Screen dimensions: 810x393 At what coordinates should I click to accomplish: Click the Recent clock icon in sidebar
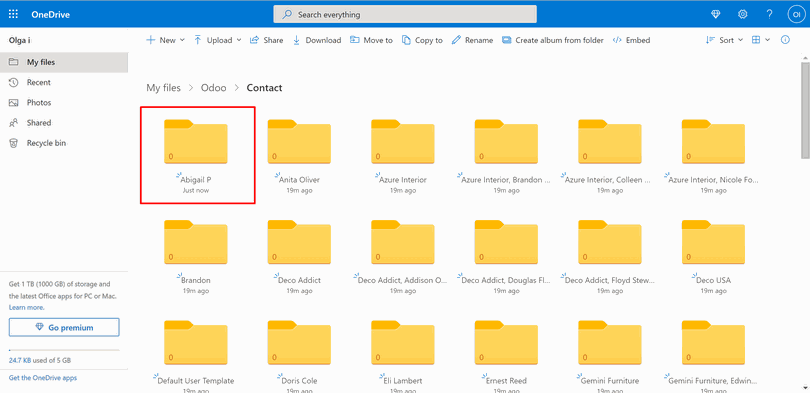point(14,82)
